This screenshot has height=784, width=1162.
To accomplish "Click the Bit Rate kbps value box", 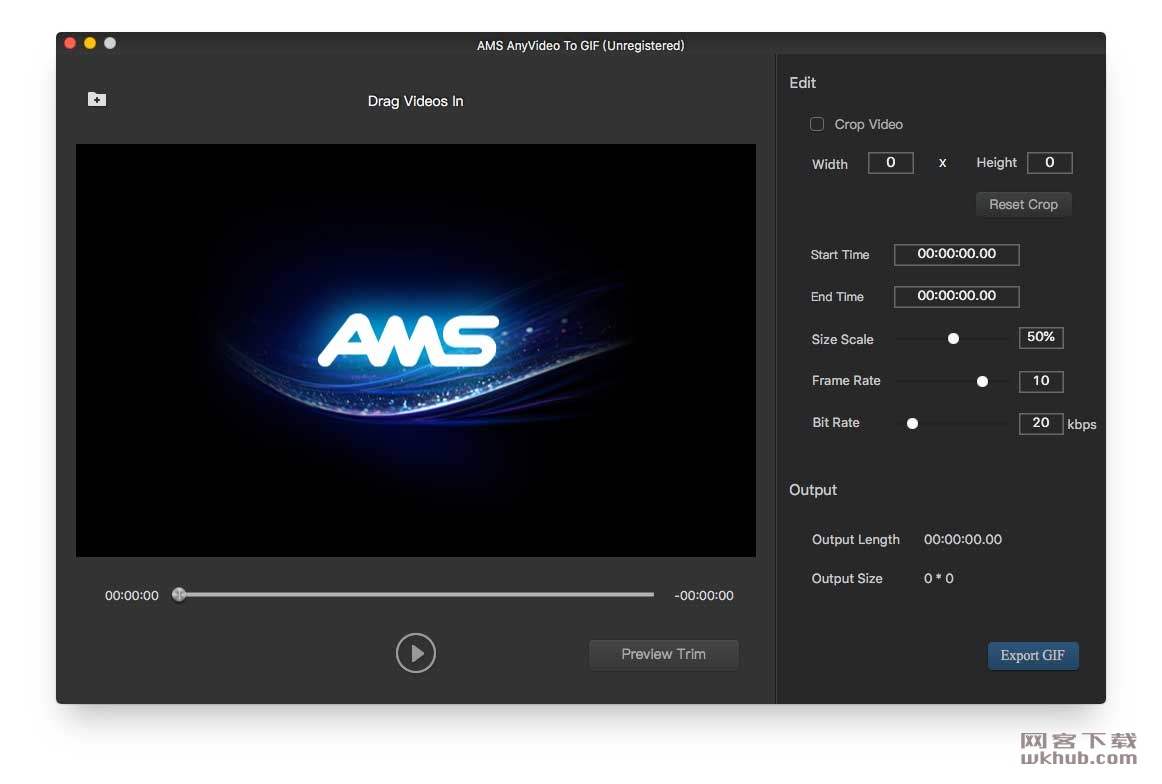I will point(1040,423).
